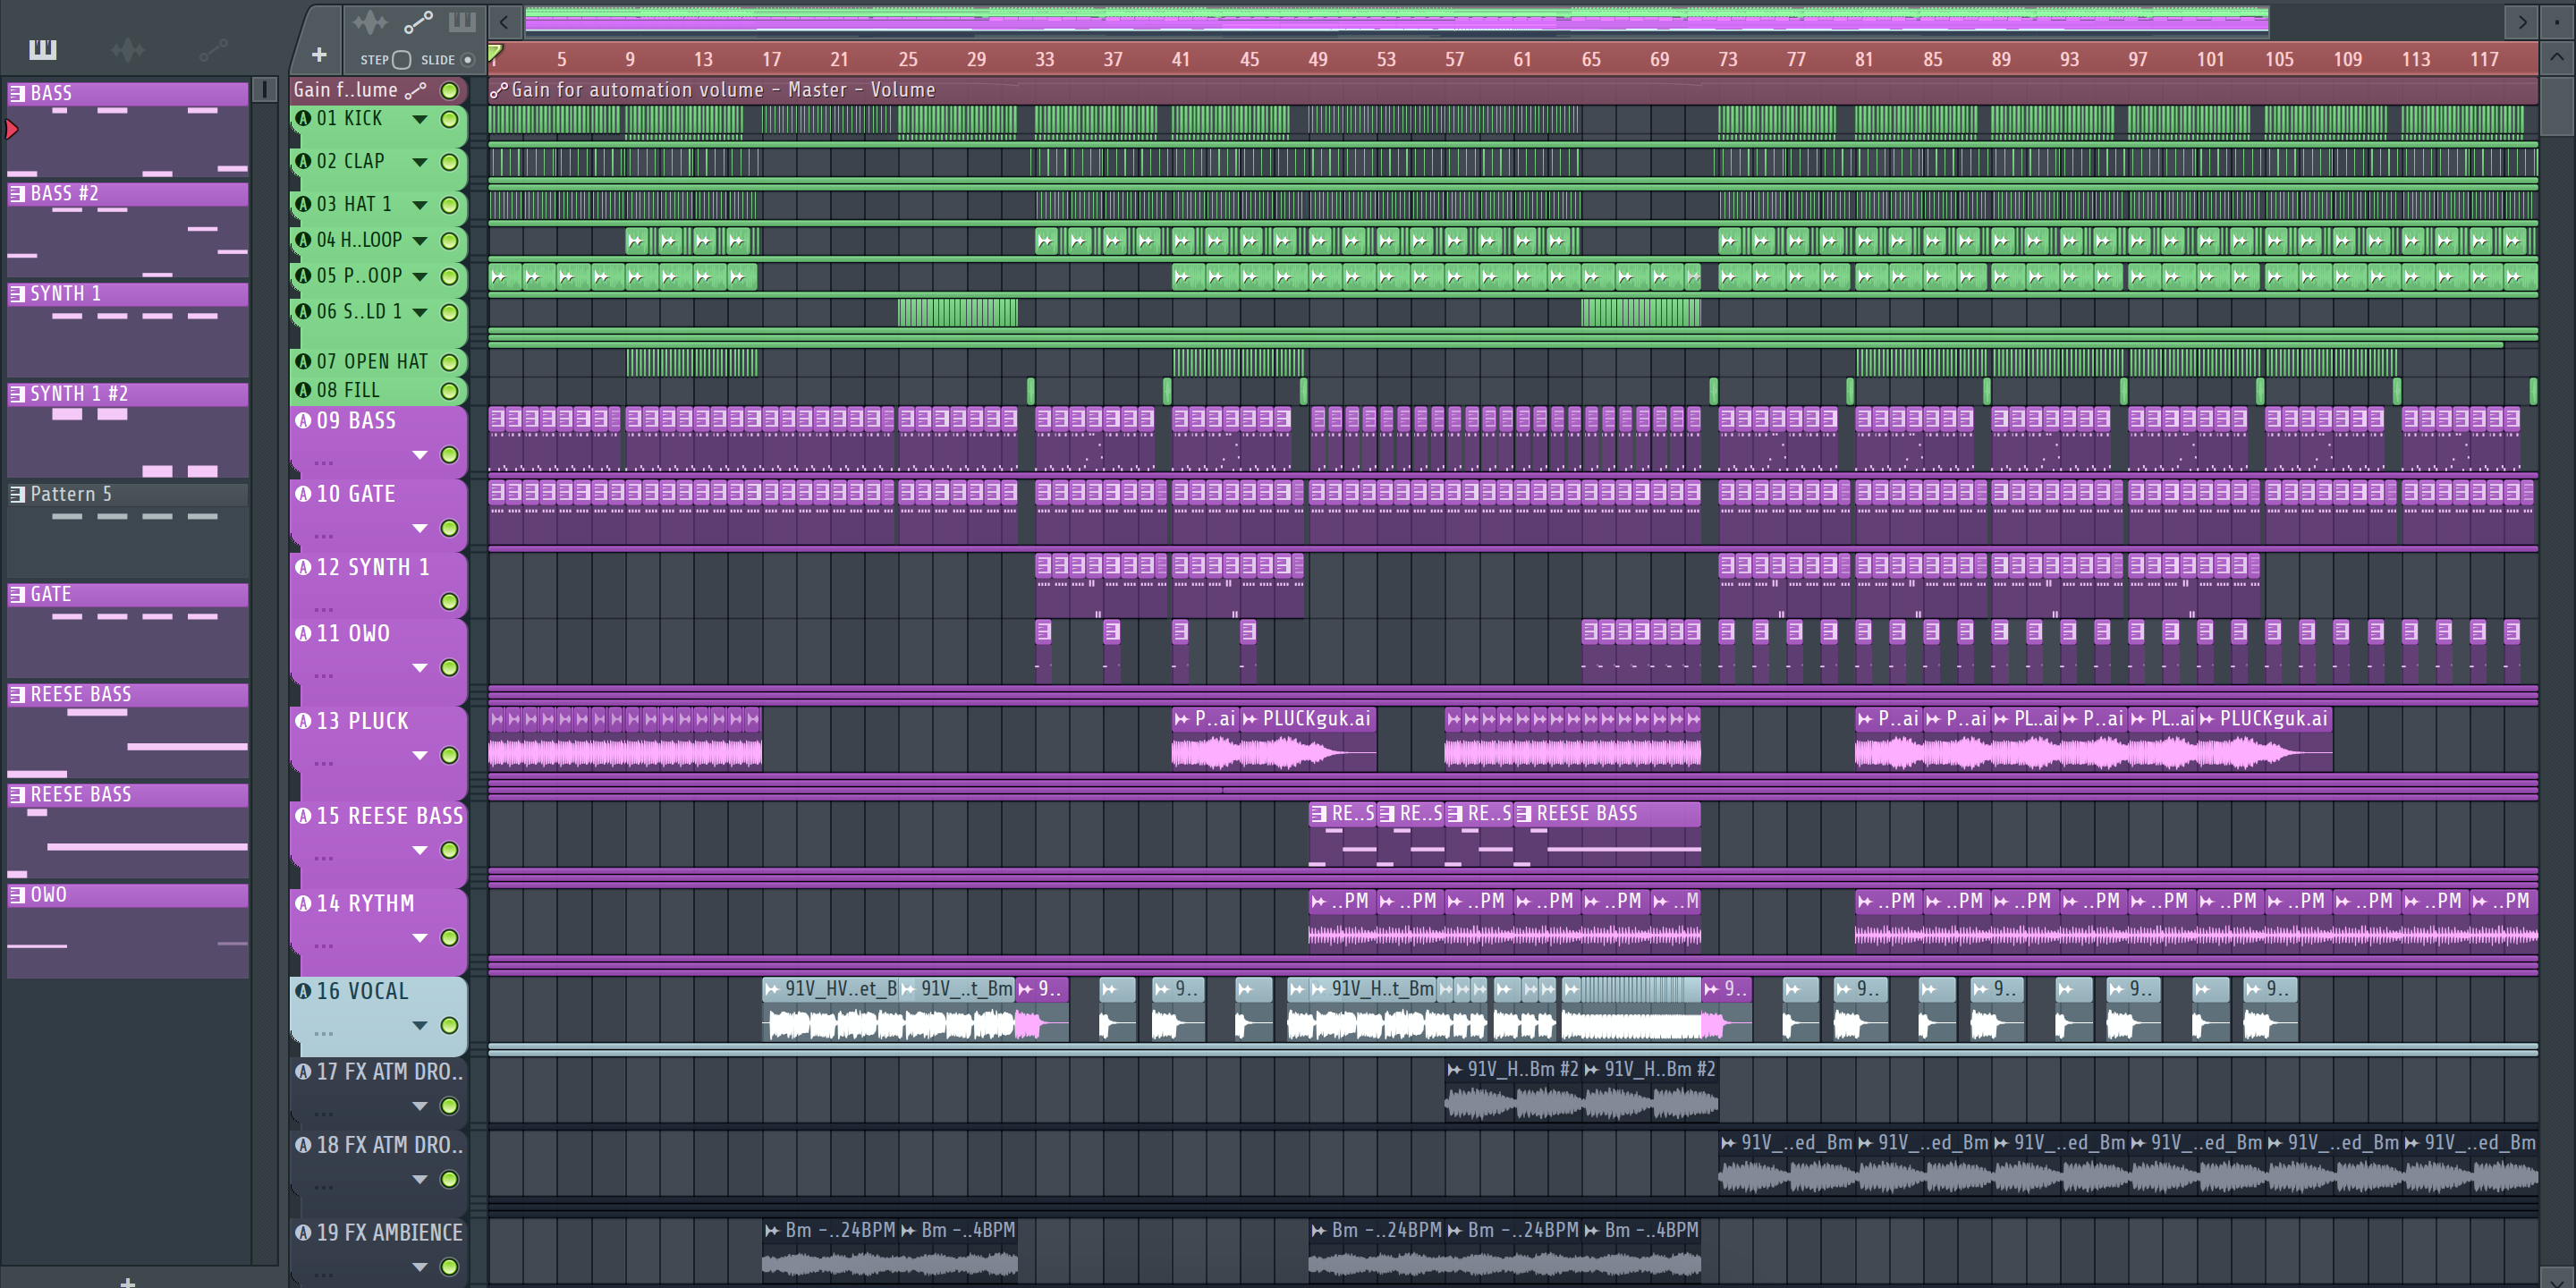
Task: Collapse the 05 P..OOP track arrow
Action: click(x=420, y=276)
